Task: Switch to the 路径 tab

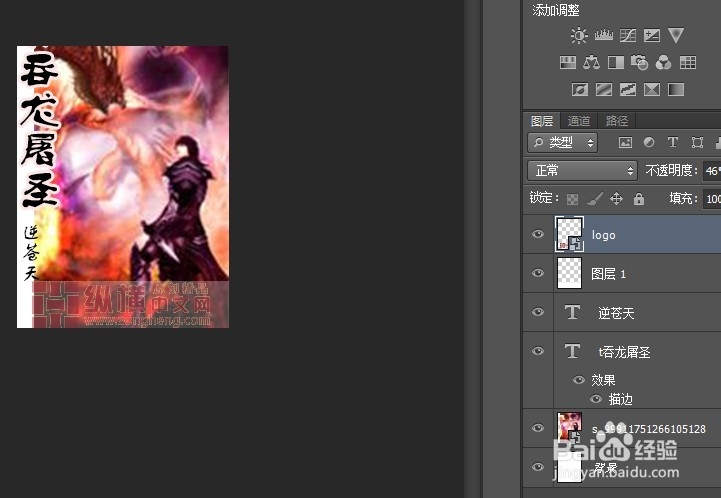Action: tap(617, 121)
